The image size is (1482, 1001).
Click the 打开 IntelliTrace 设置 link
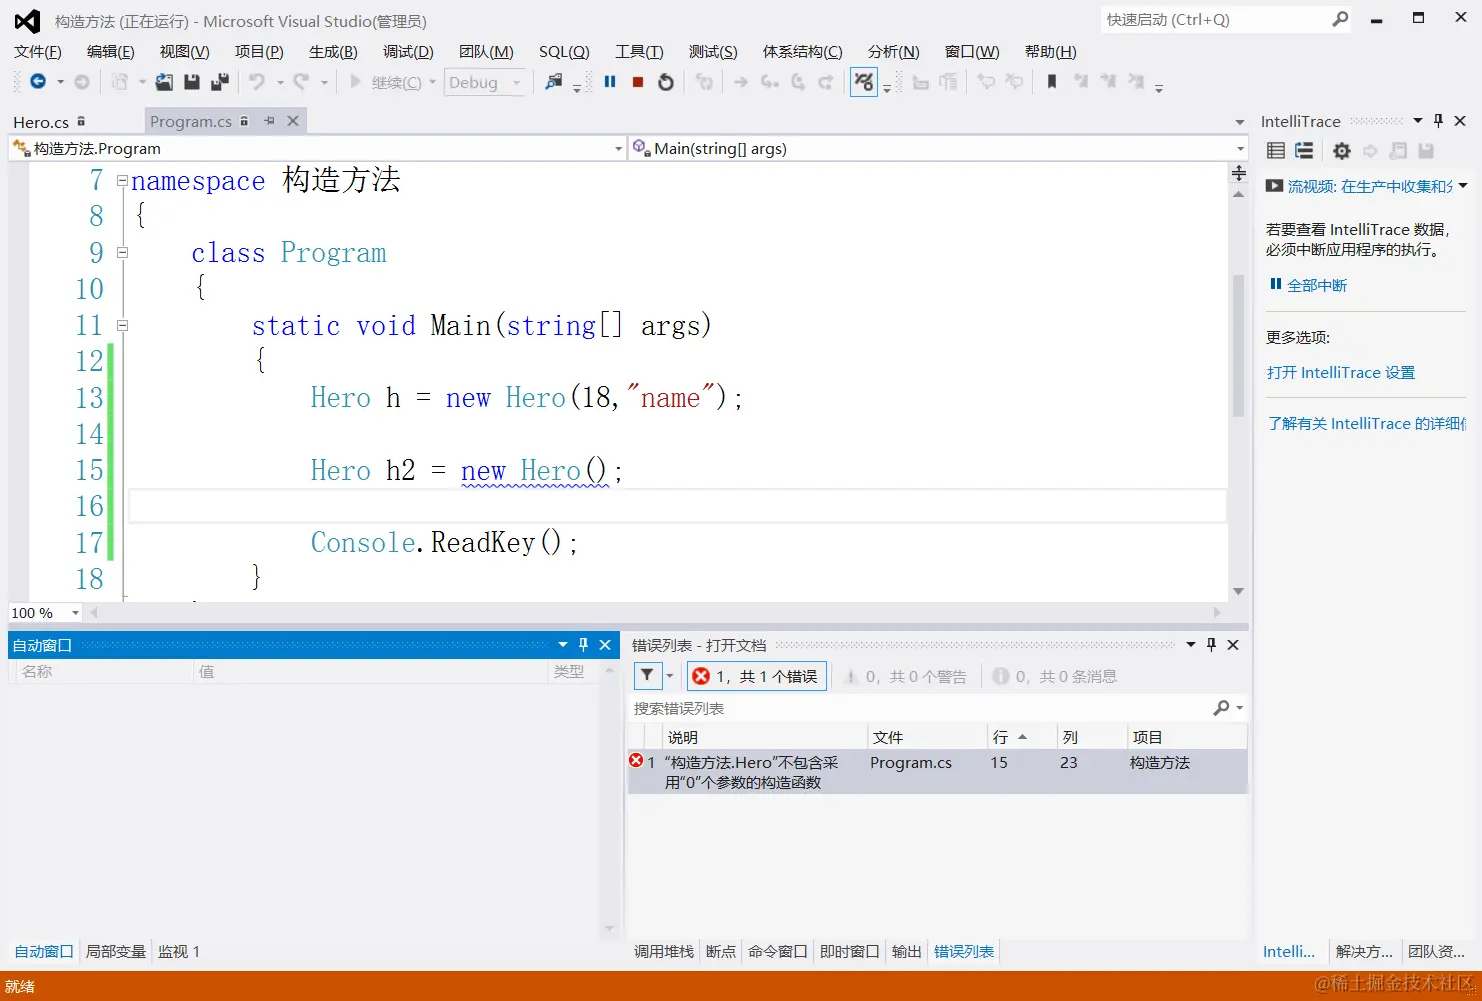click(x=1341, y=372)
